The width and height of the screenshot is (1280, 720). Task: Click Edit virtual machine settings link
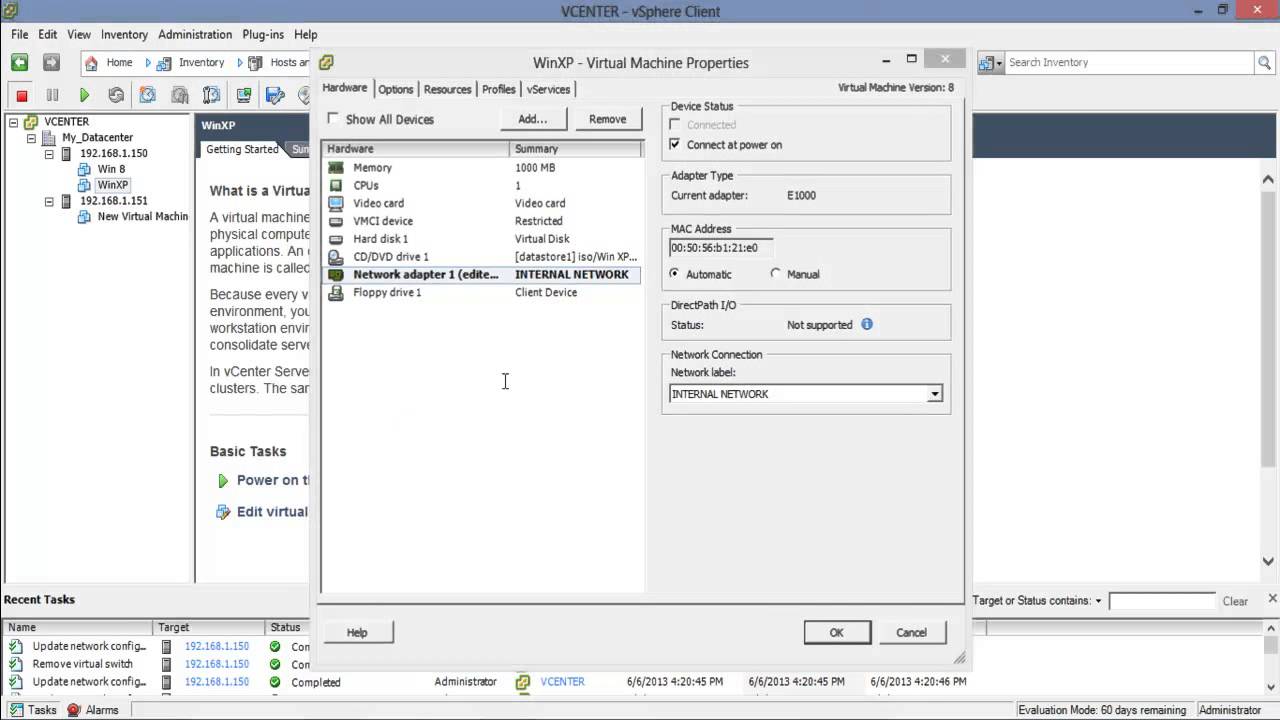click(272, 511)
